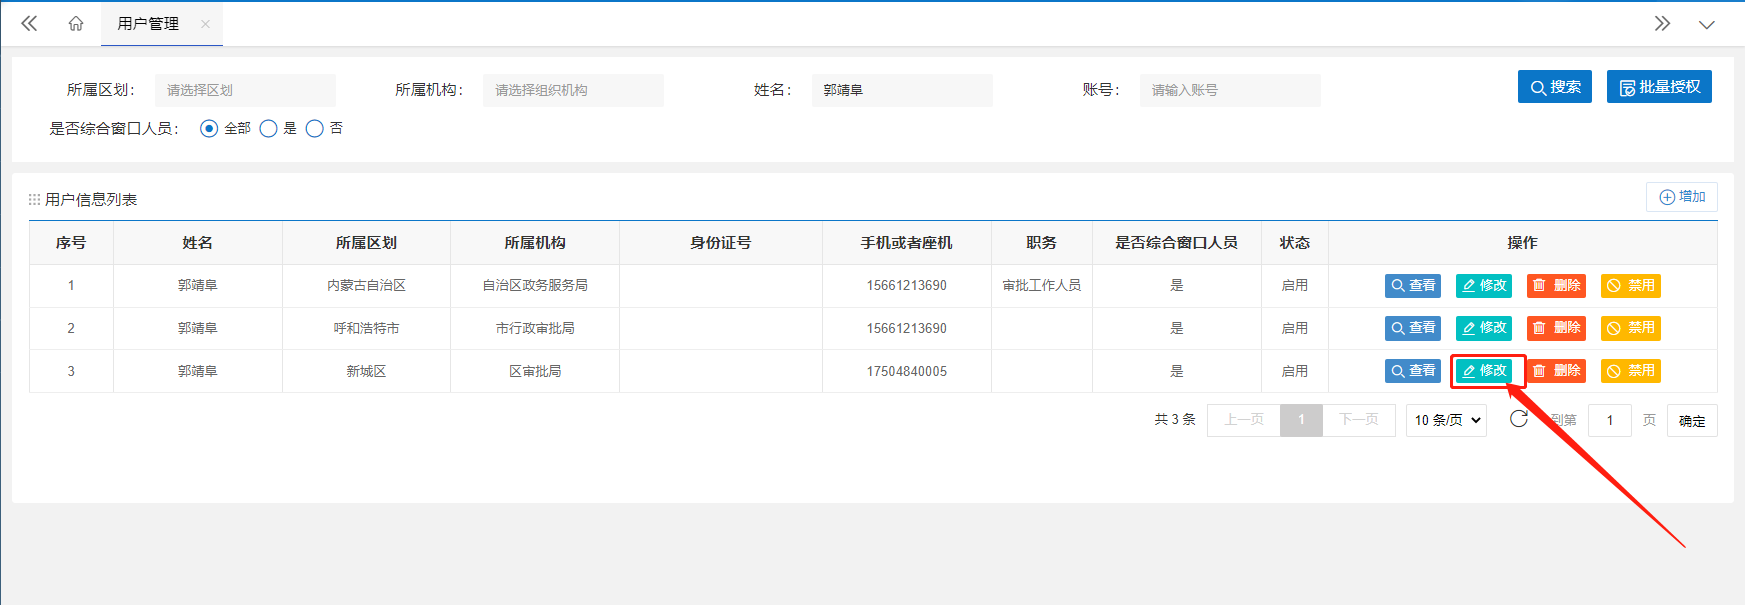The width and height of the screenshot is (1745, 605).
Task: Select the 是 radio option
Action: (x=268, y=129)
